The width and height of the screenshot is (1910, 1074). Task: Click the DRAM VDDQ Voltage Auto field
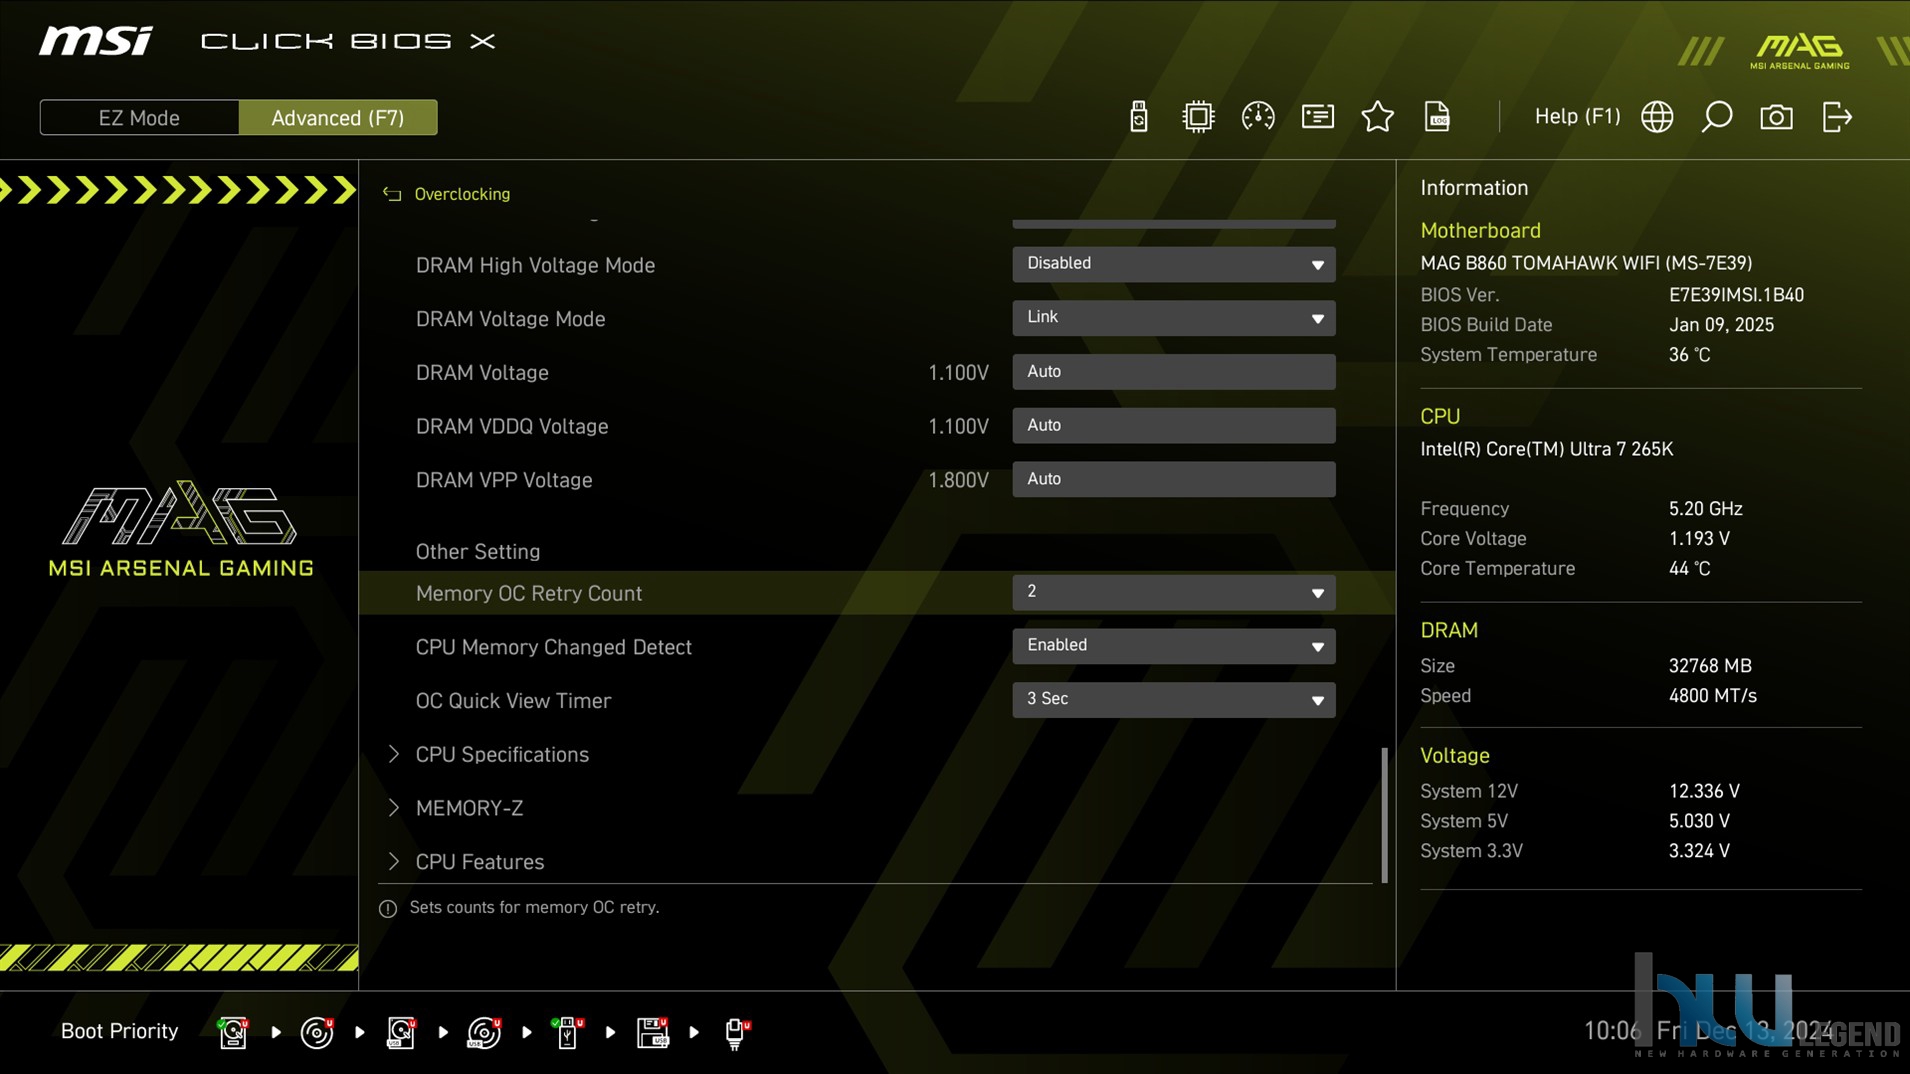click(x=1173, y=426)
